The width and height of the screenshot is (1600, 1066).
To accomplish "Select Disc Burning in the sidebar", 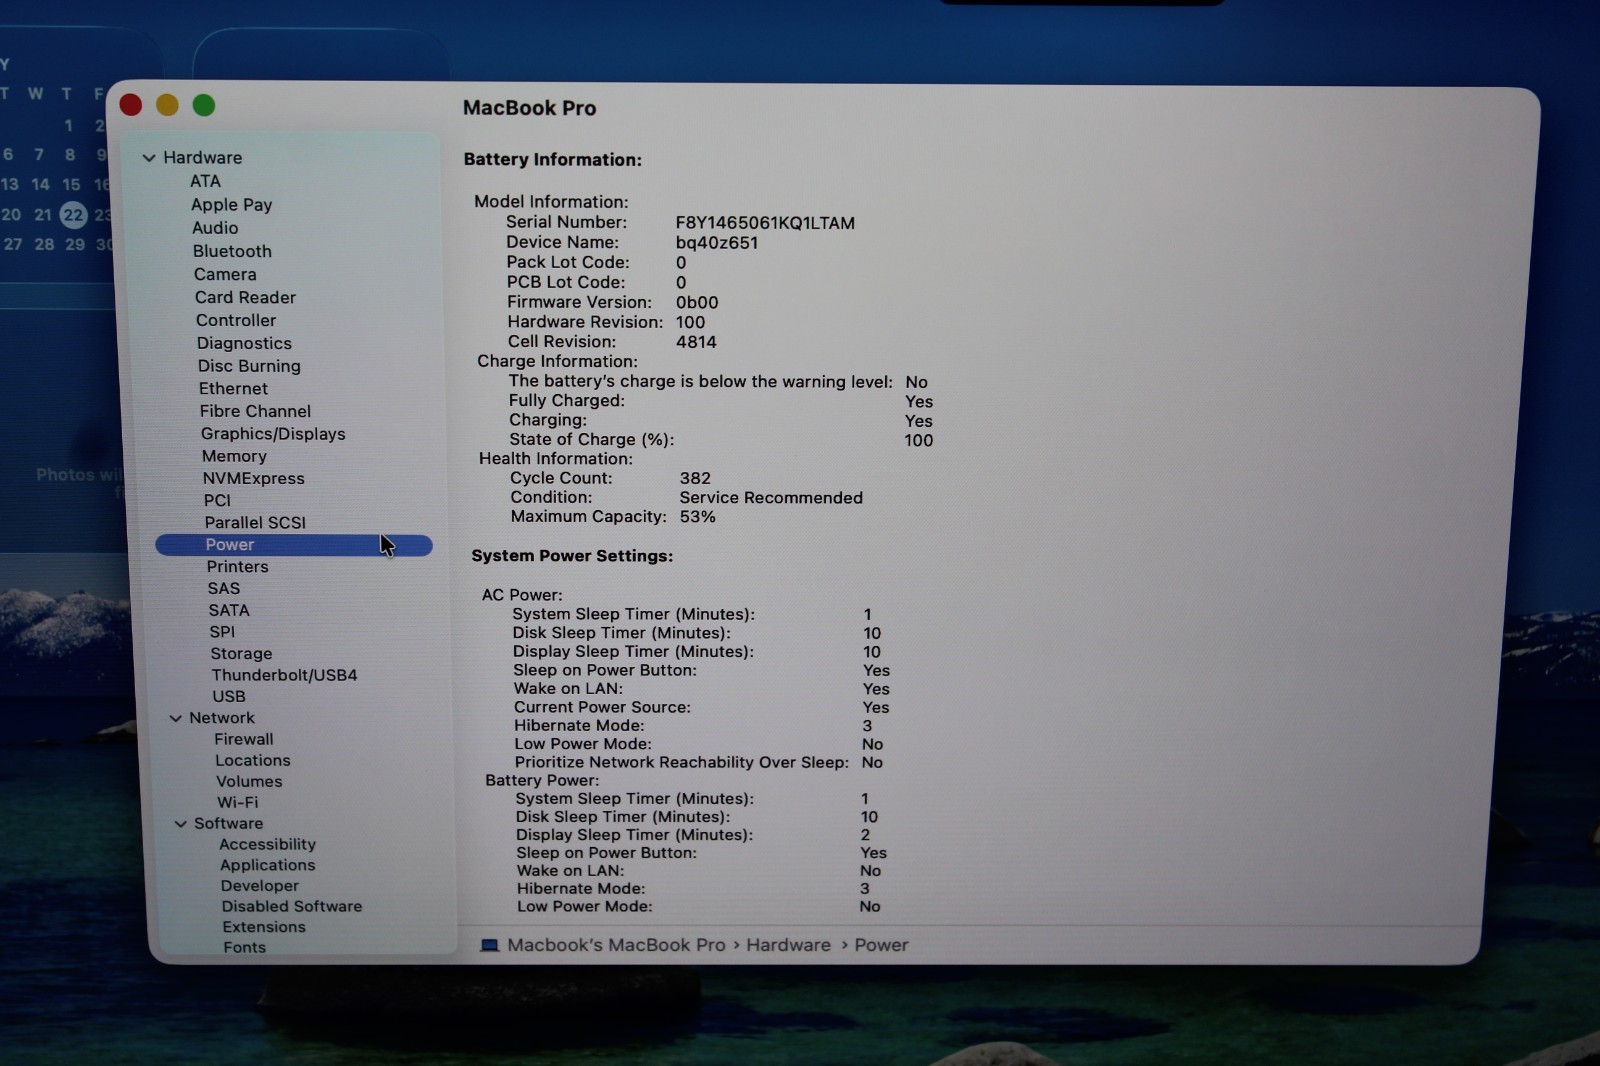I will pos(249,366).
